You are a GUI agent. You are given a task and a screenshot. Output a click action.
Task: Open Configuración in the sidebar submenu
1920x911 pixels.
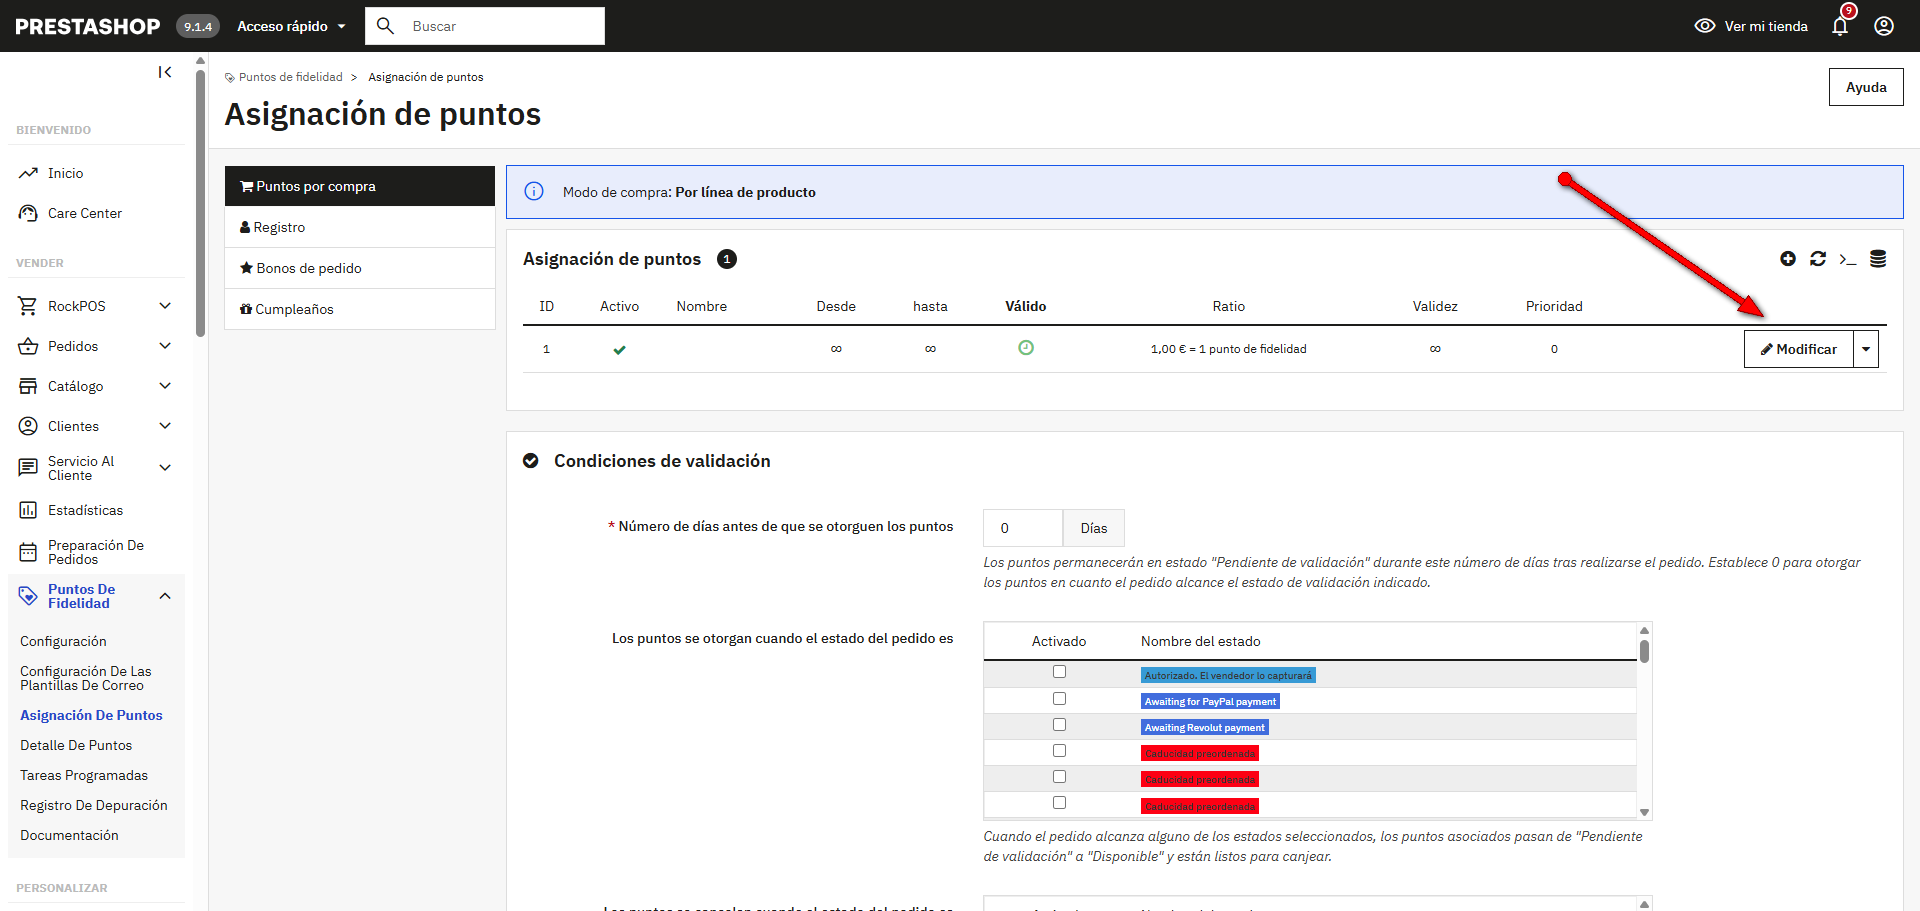pyautogui.click(x=63, y=641)
